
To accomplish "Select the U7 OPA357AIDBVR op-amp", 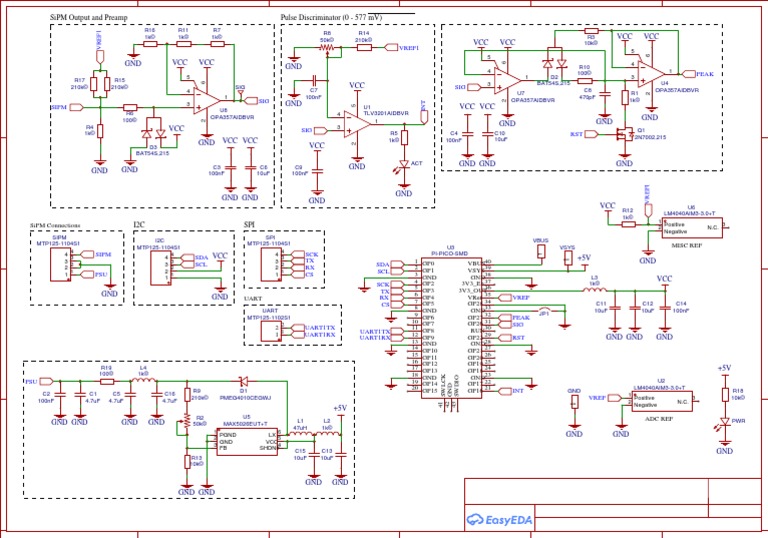I will pyautogui.click(x=507, y=80).
